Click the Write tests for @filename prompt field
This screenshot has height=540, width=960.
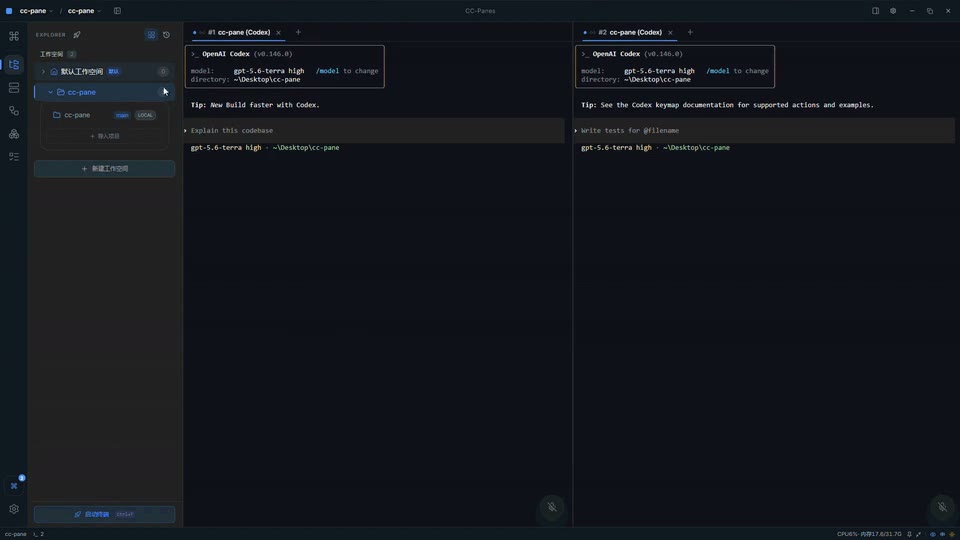[764, 130]
